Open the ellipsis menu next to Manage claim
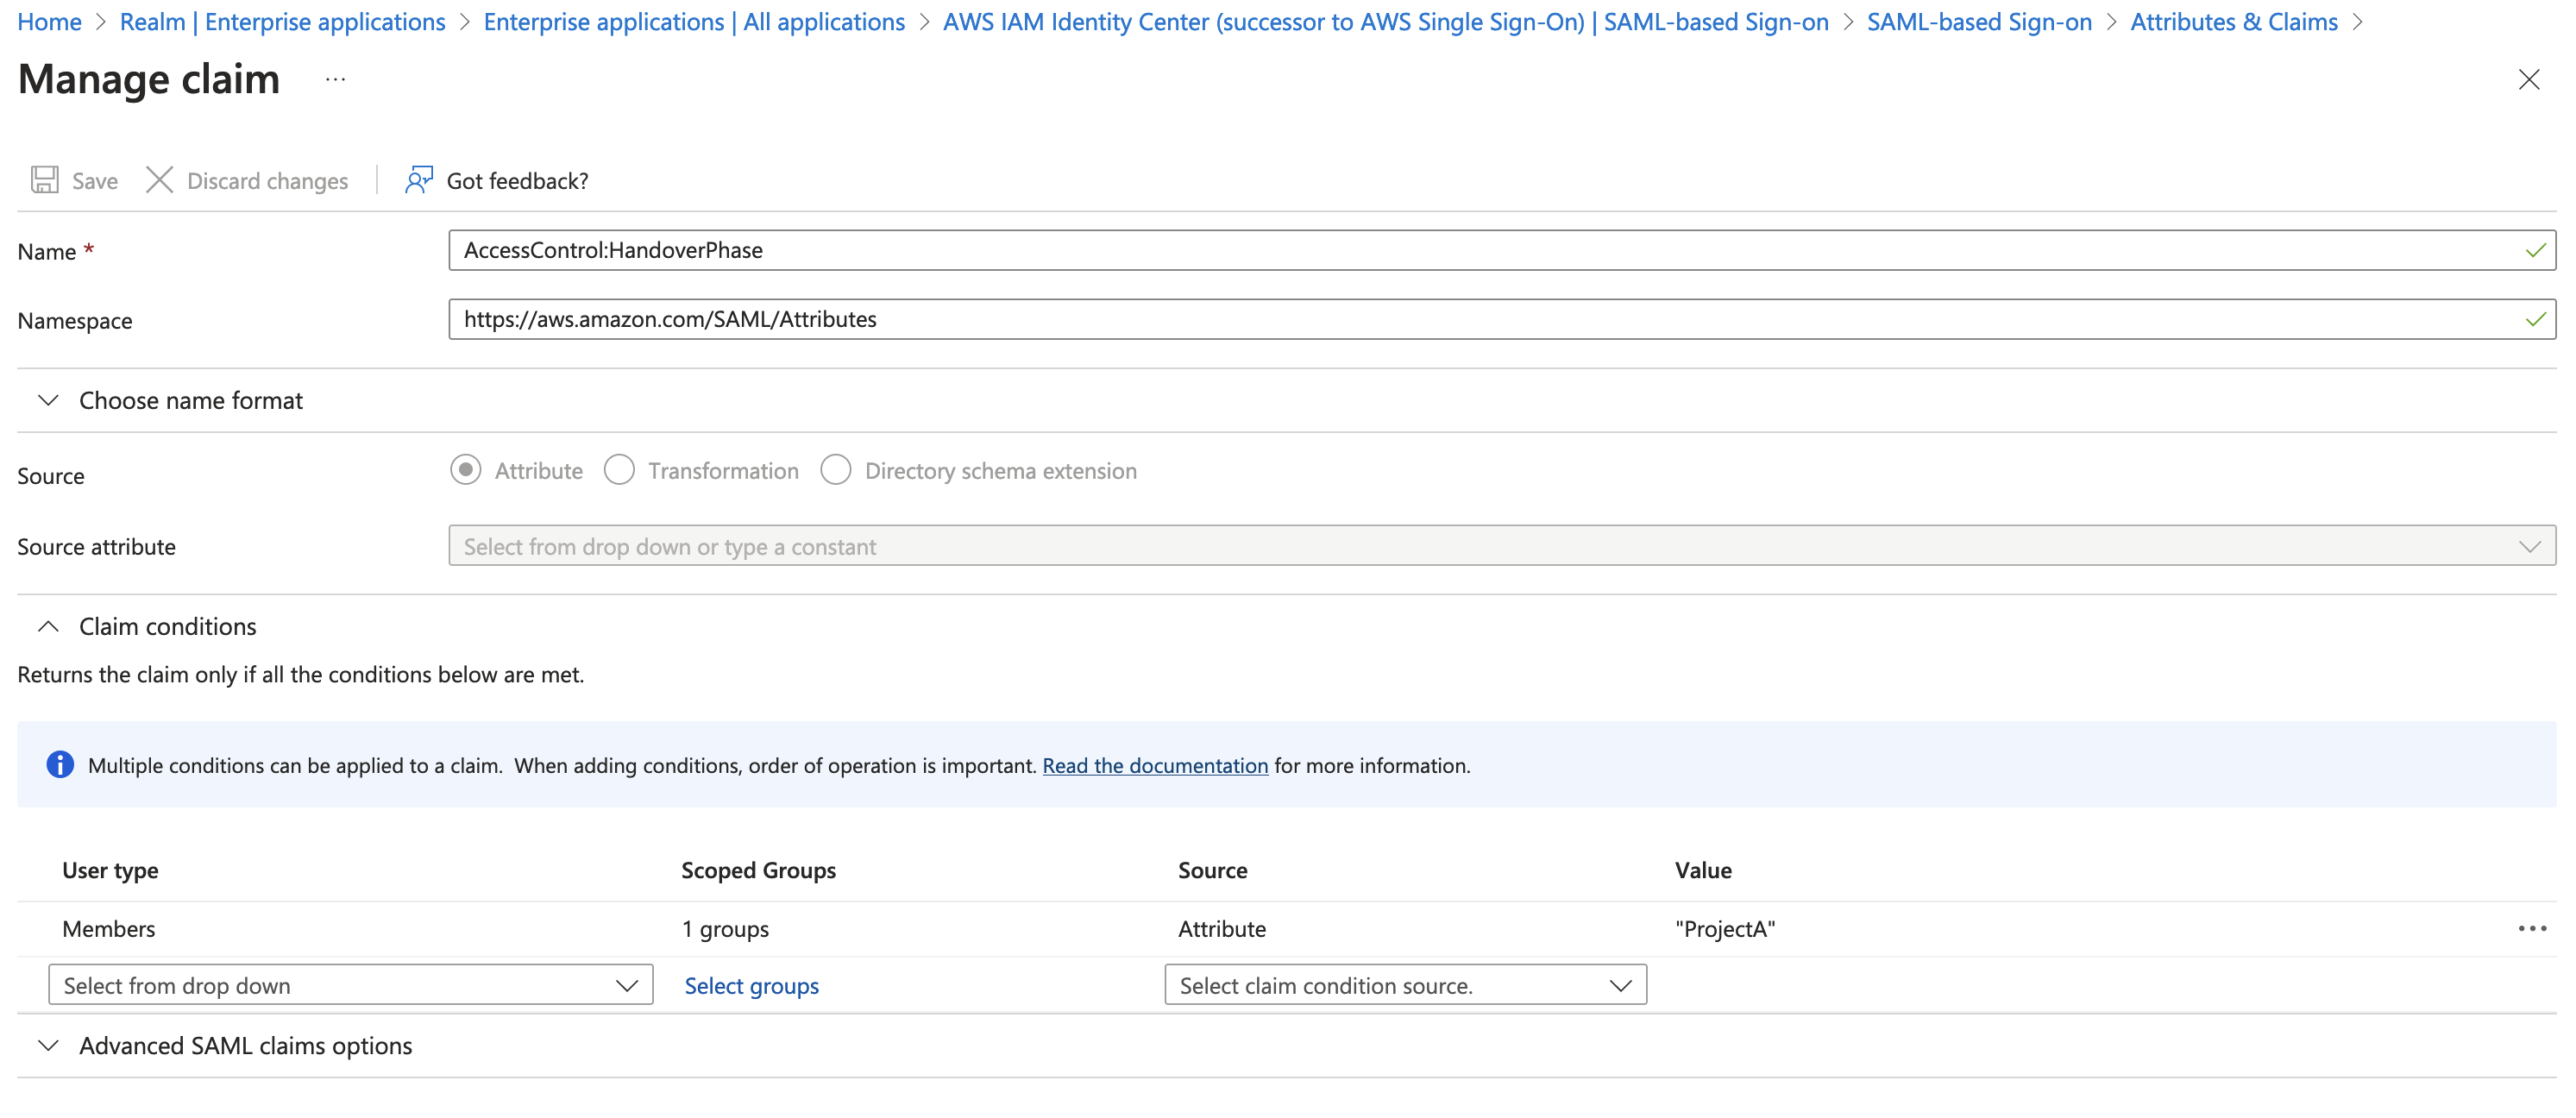The height and width of the screenshot is (1118, 2576). click(x=334, y=80)
